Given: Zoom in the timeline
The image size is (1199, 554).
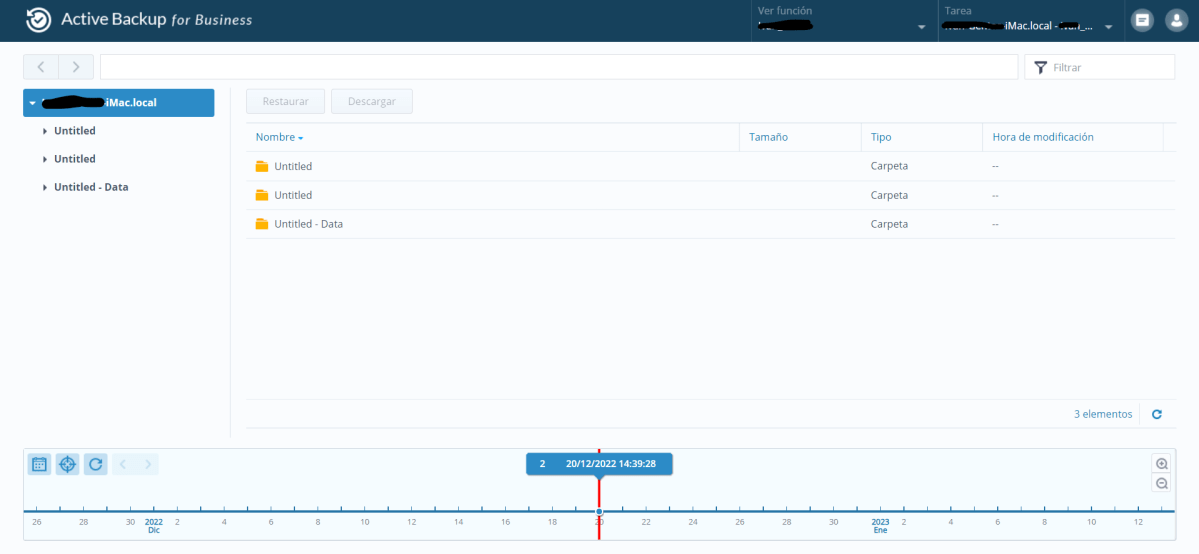Looking at the screenshot, I should (x=1162, y=464).
